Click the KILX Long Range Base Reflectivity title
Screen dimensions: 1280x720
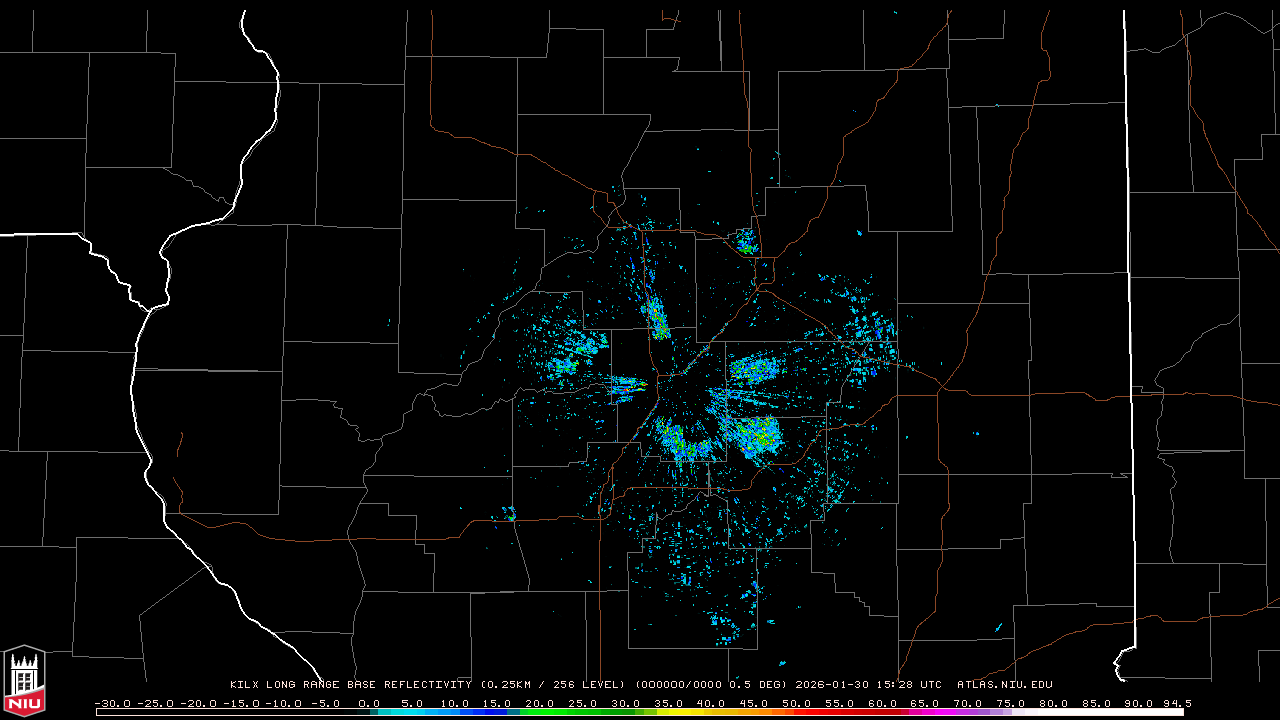point(350,685)
